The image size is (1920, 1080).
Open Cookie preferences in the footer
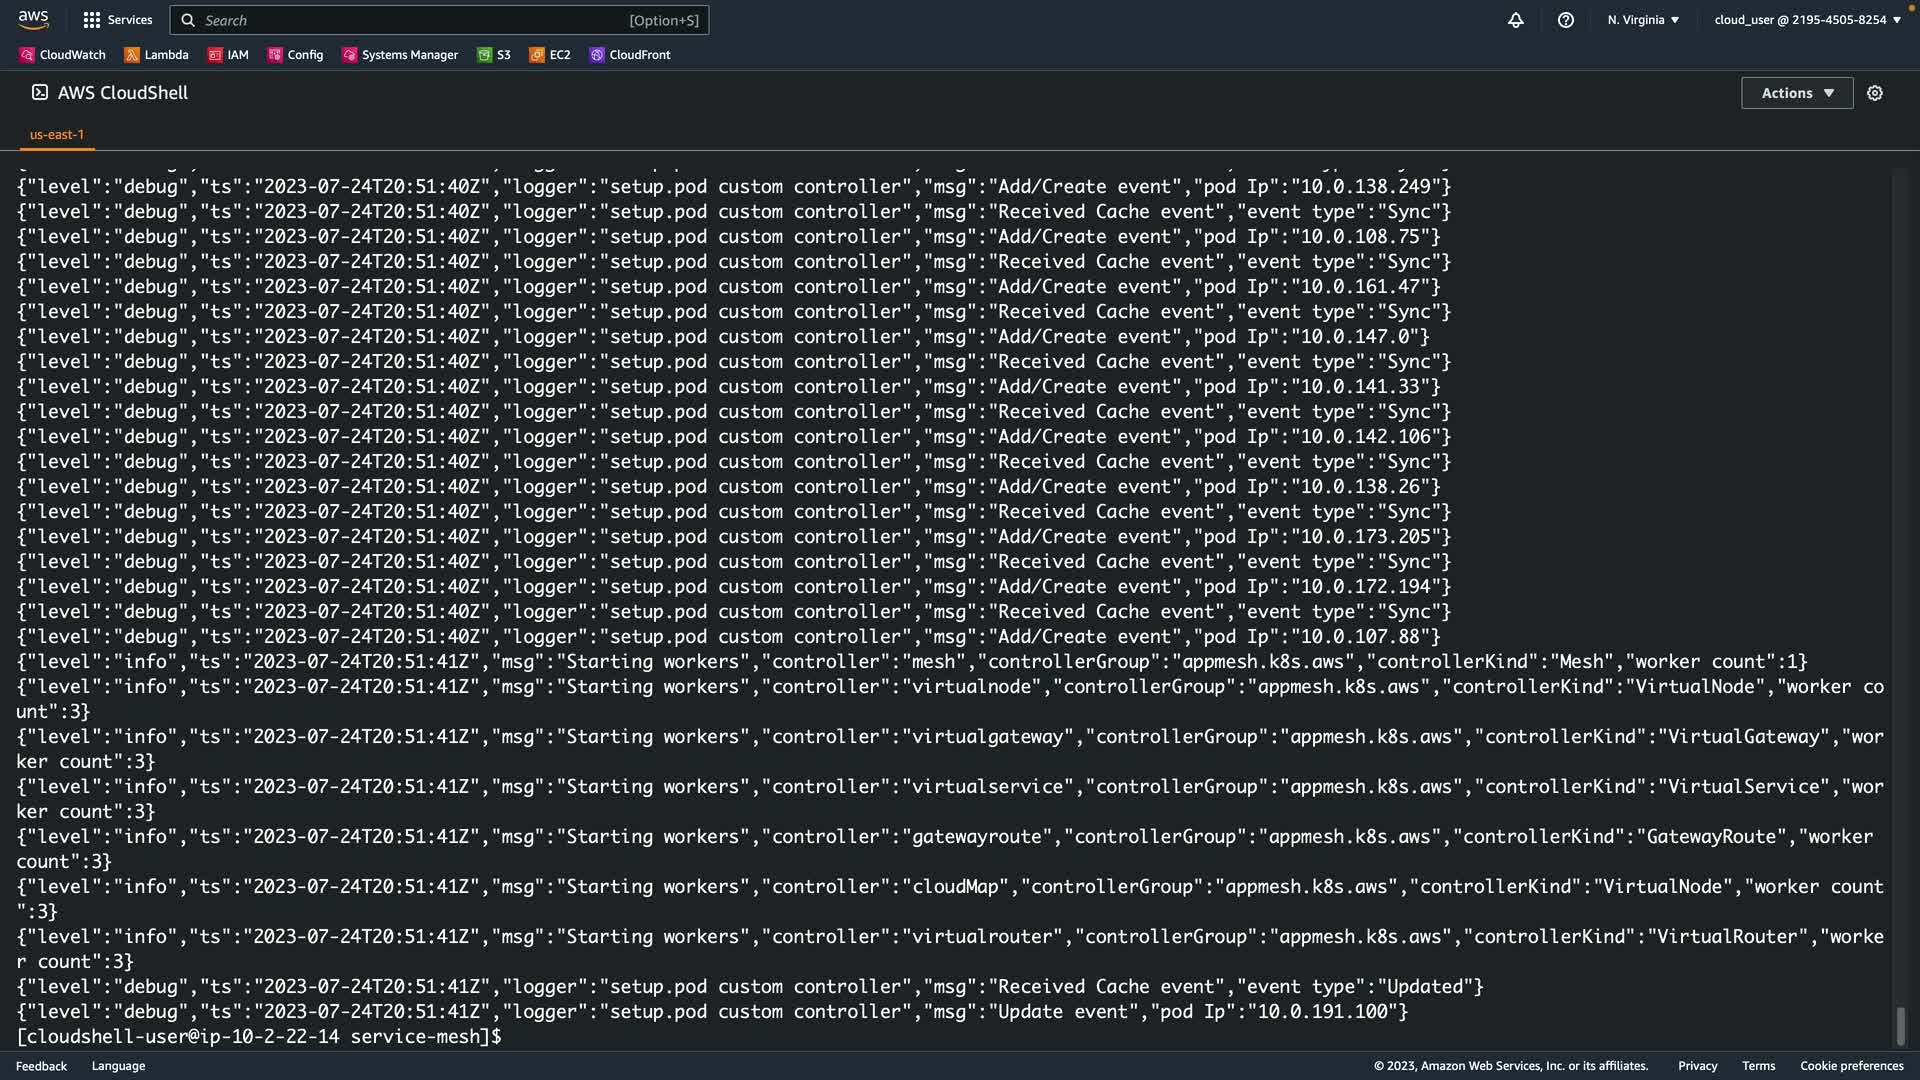pyautogui.click(x=1851, y=1066)
